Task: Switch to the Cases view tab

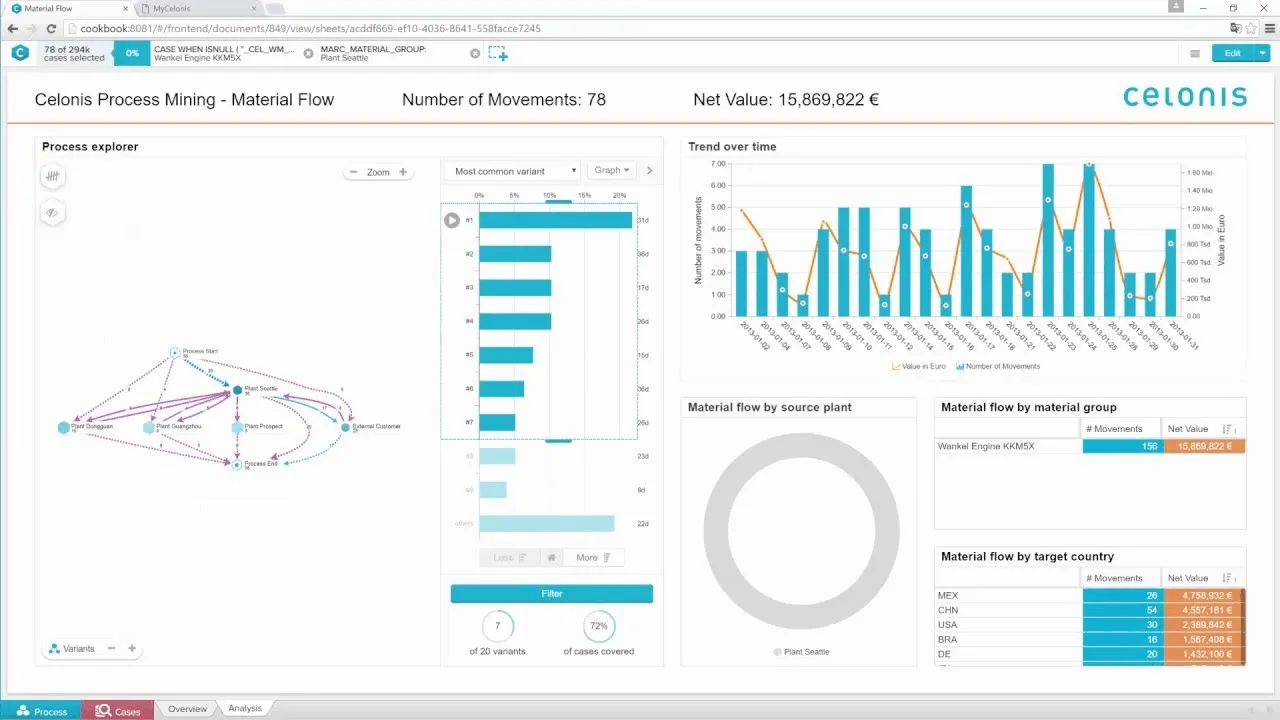Action: point(118,711)
